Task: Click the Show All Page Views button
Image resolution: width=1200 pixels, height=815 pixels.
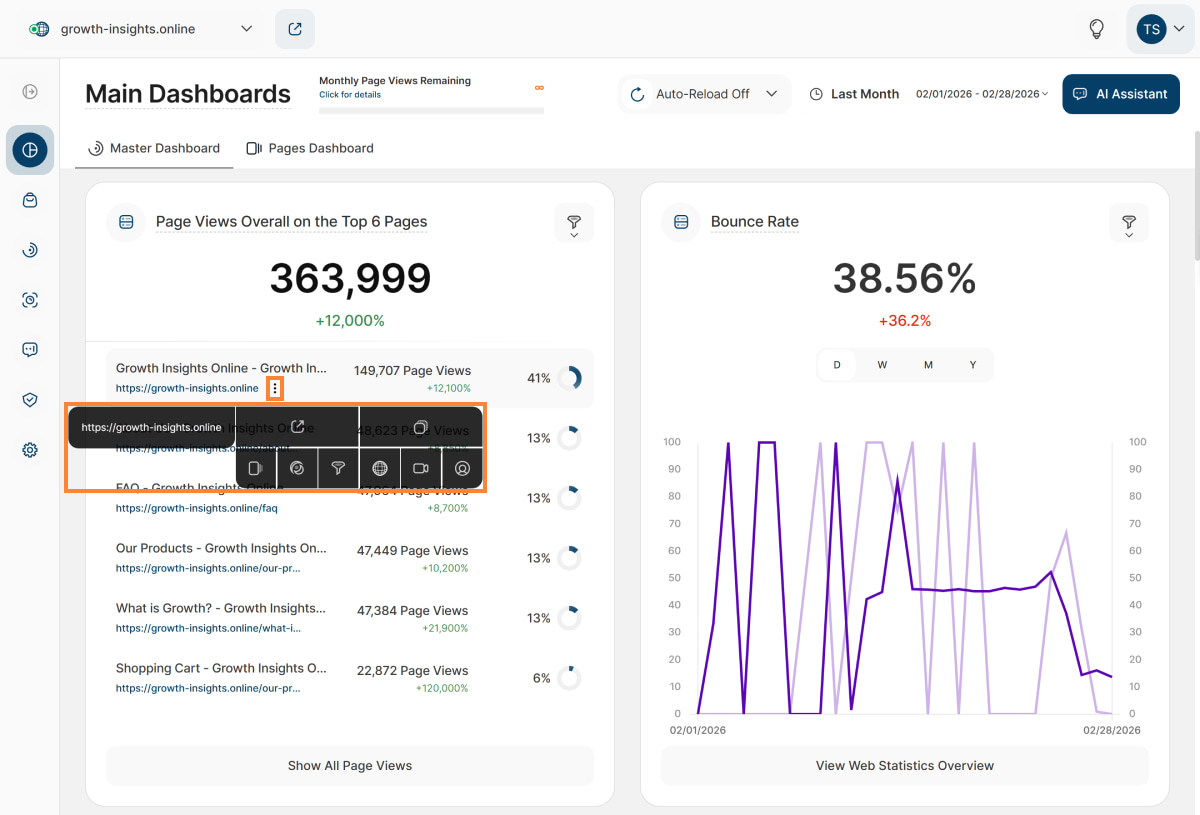Action: tap(350, 766)
